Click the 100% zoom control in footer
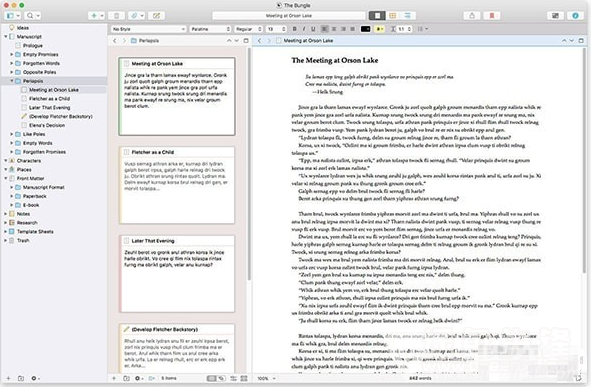This screenshot has height=387, width=591. tap(266, 378)
